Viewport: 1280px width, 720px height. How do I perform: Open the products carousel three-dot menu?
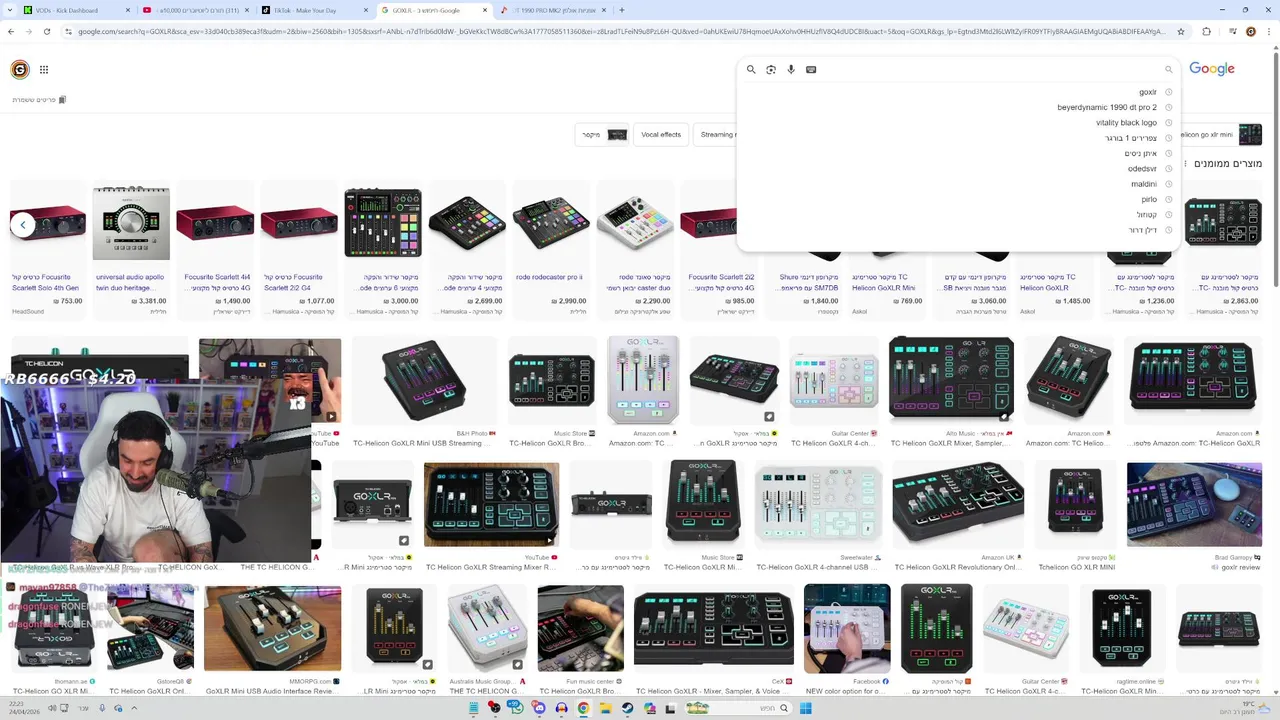pyautogui.click(x=1185, y=163)
